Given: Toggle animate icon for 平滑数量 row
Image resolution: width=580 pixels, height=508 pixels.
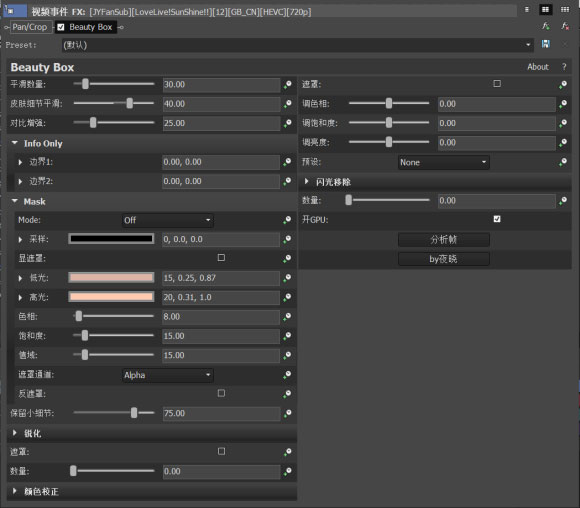Looking at the screenshot, I should pos(287,84).
